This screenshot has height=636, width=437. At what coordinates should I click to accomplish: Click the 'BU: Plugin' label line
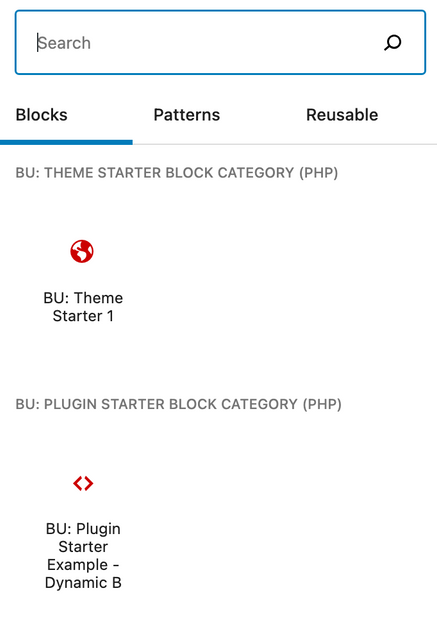[x=83, y=529]
